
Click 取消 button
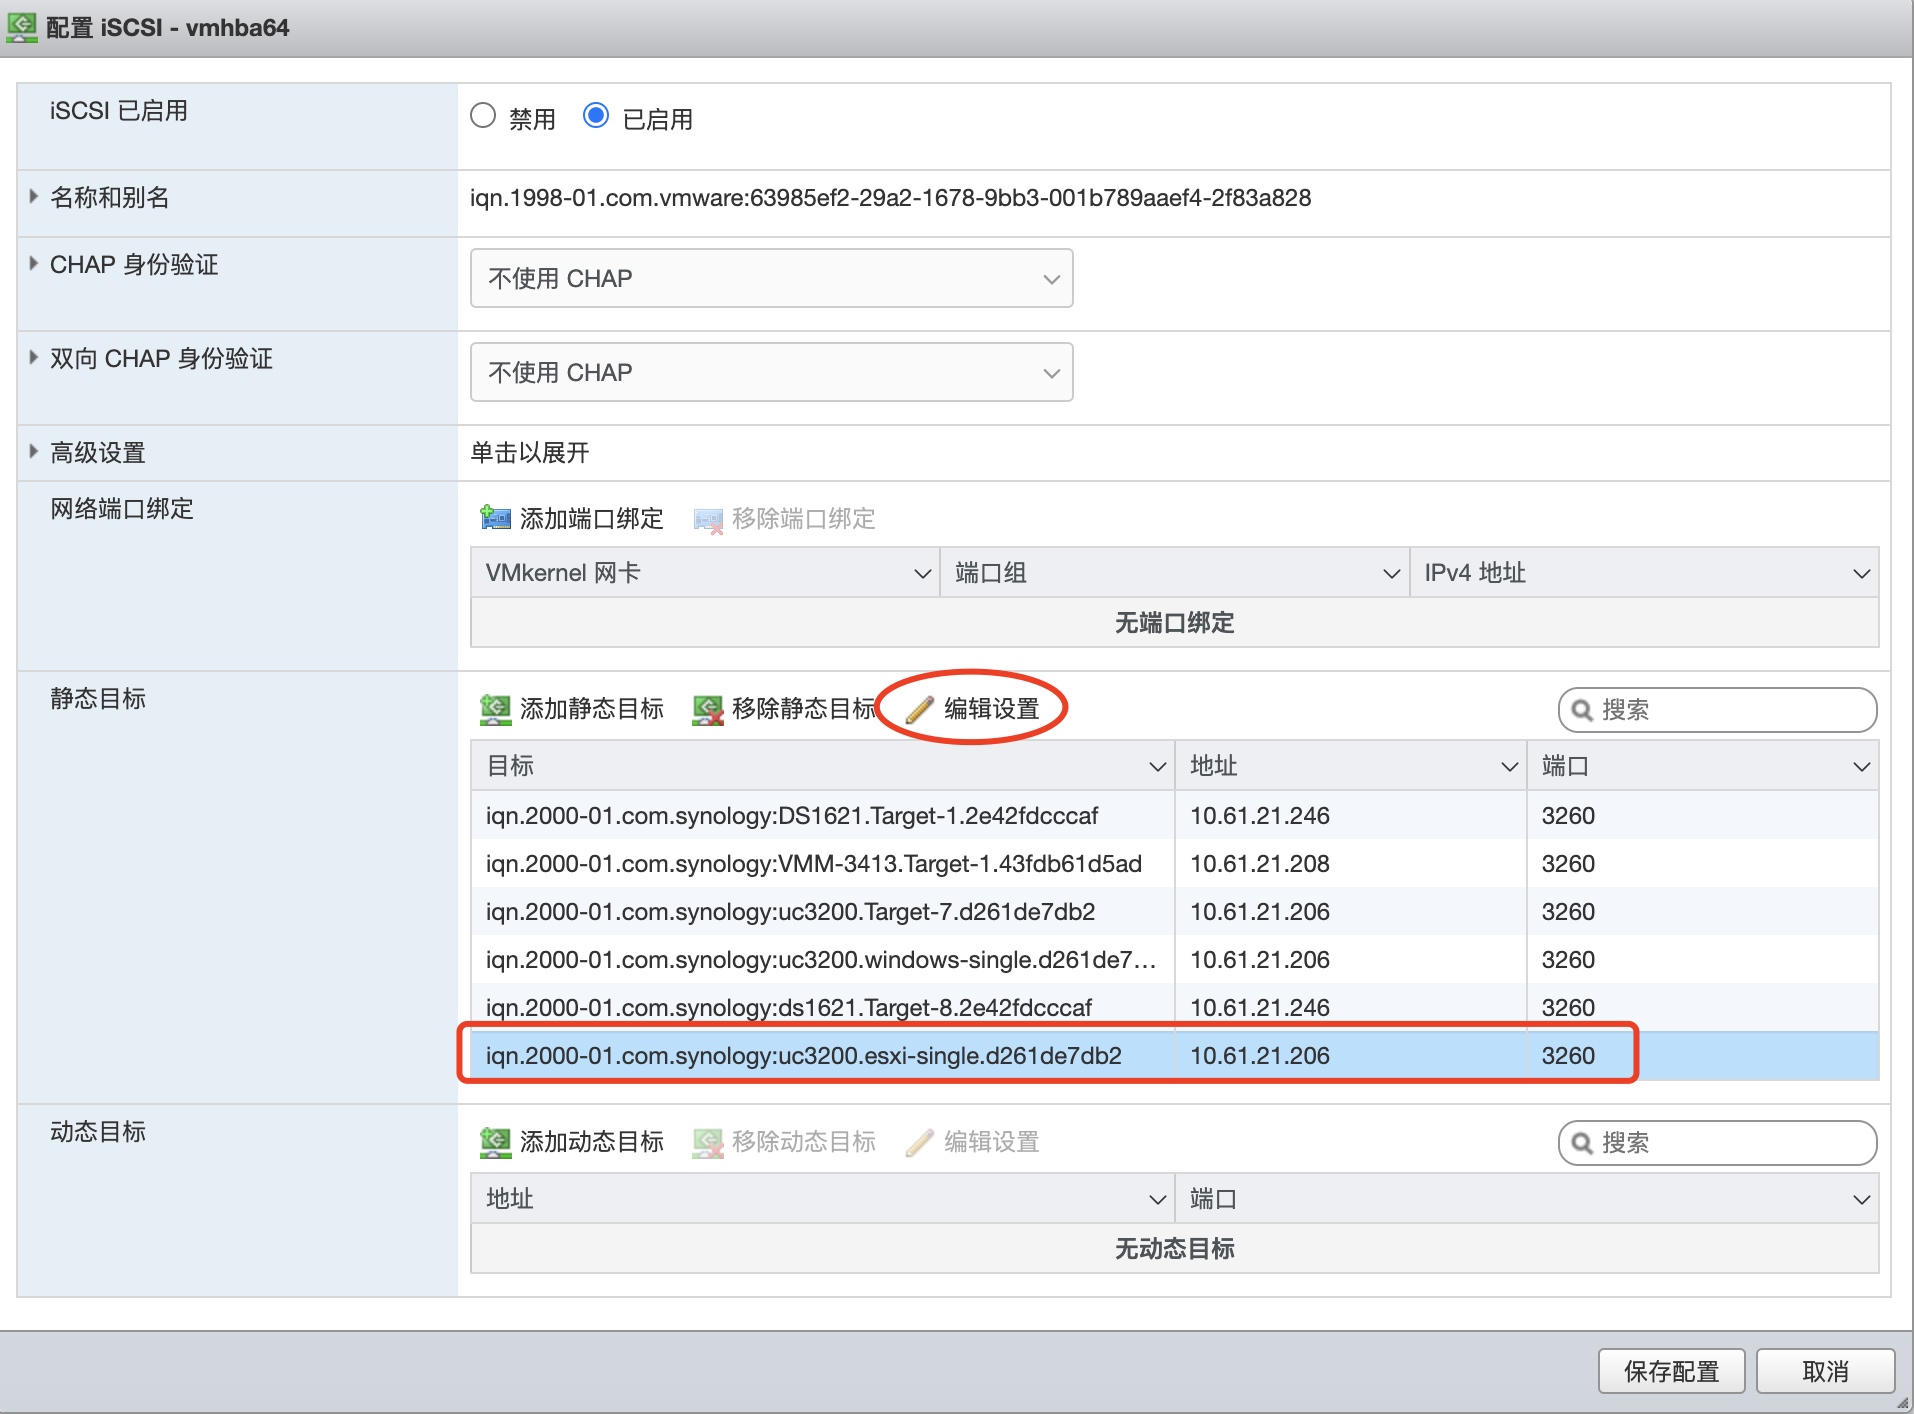click(1825, 1371)
